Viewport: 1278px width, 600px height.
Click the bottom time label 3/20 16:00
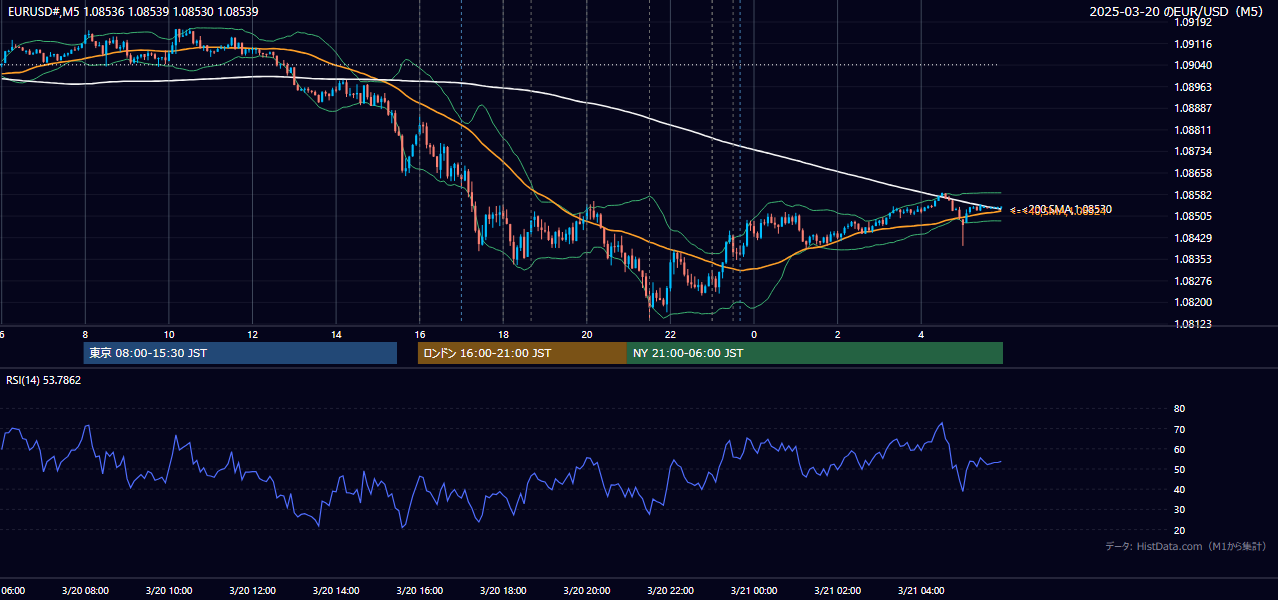tap(419, 591)
